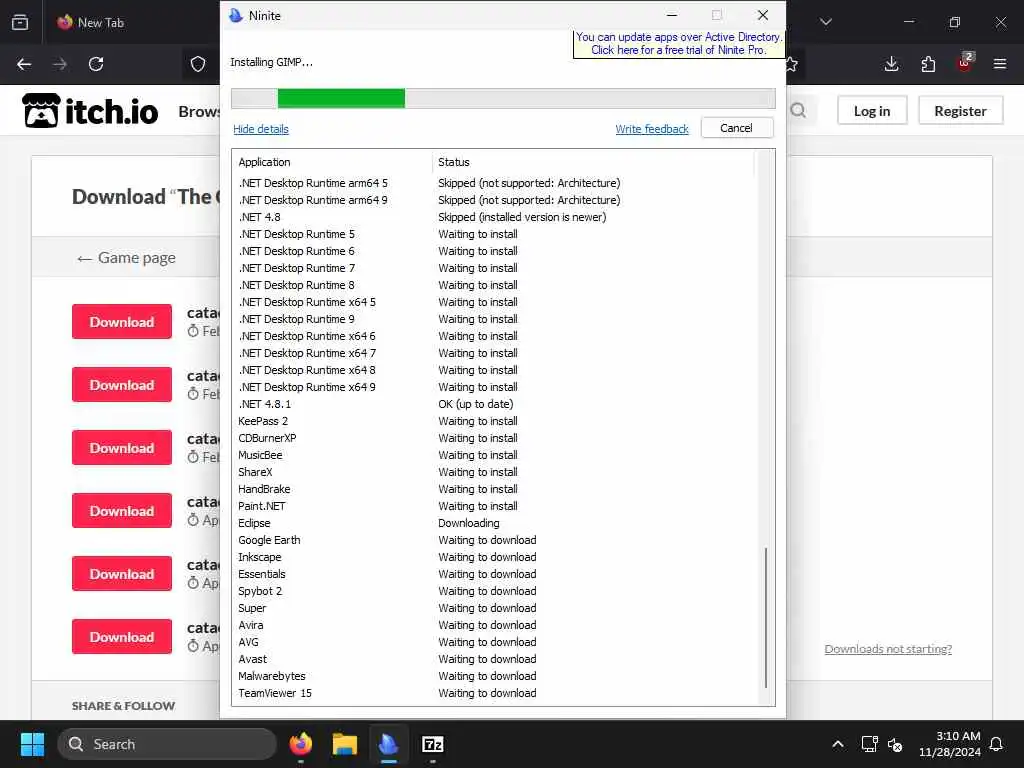Select the TeamViewer 15 row
The width and height of the screenshot is (1024, 768).
pos(495,693)
